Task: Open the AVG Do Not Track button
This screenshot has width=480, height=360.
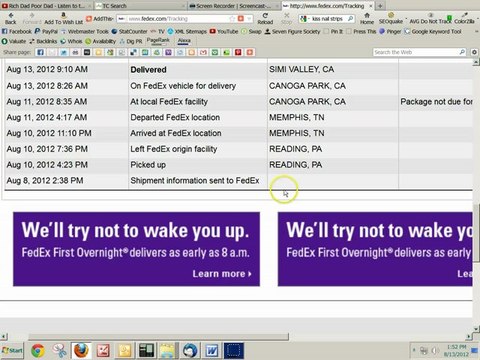Action: (x=431, y=19)
